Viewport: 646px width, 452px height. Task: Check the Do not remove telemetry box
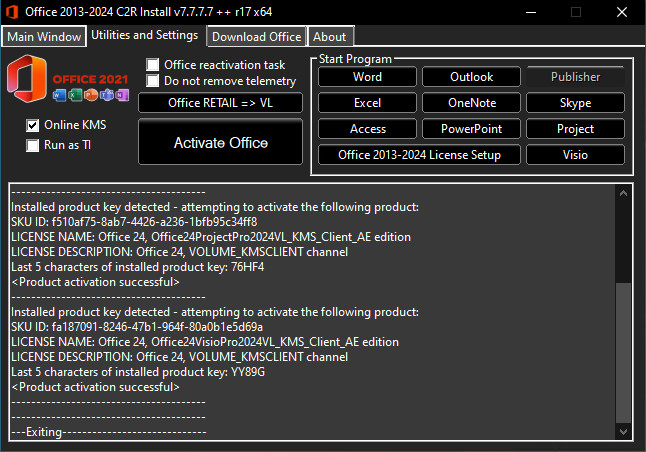153,81
